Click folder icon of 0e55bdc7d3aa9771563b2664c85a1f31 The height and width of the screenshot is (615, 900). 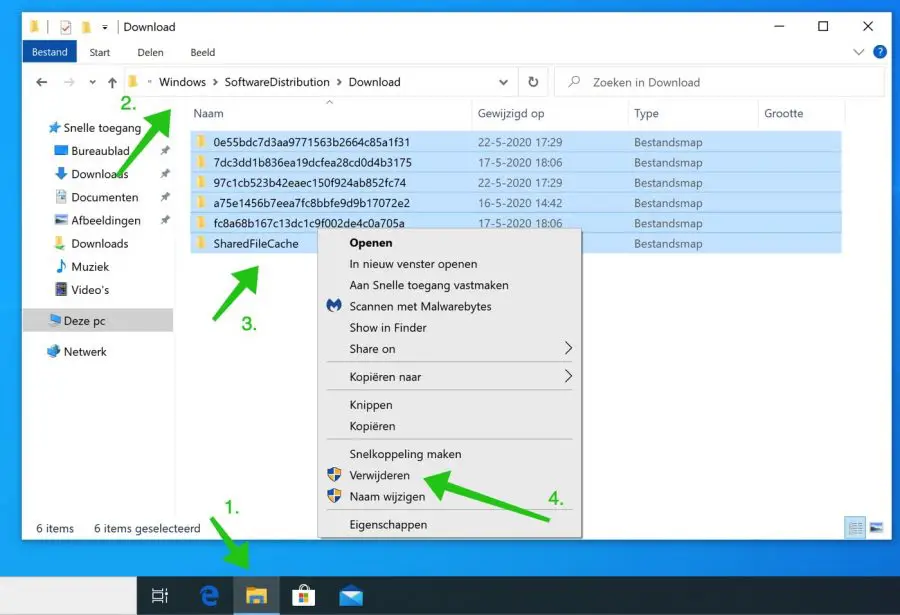pyautogui.click(x=201, y=141)
